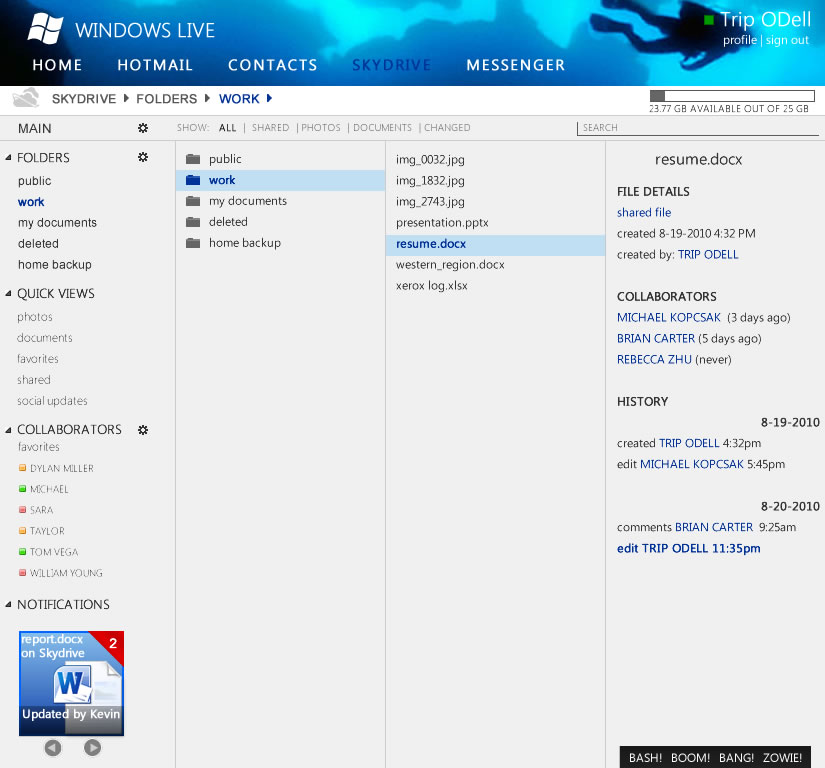Image resolution: width=825 pixels, height=768 pixels.
Task: Click William Young's red status icon
Action: pyautogui.click(x=22, y=573)
